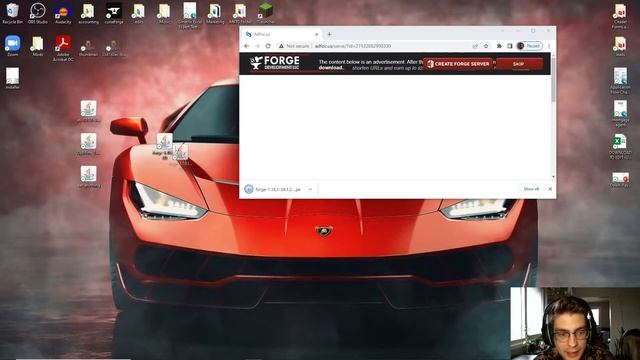Image resolution: width=640 pixels, height=360 pixels.
Task: Close the AdFocus tab
Action: tap(316, 34)
